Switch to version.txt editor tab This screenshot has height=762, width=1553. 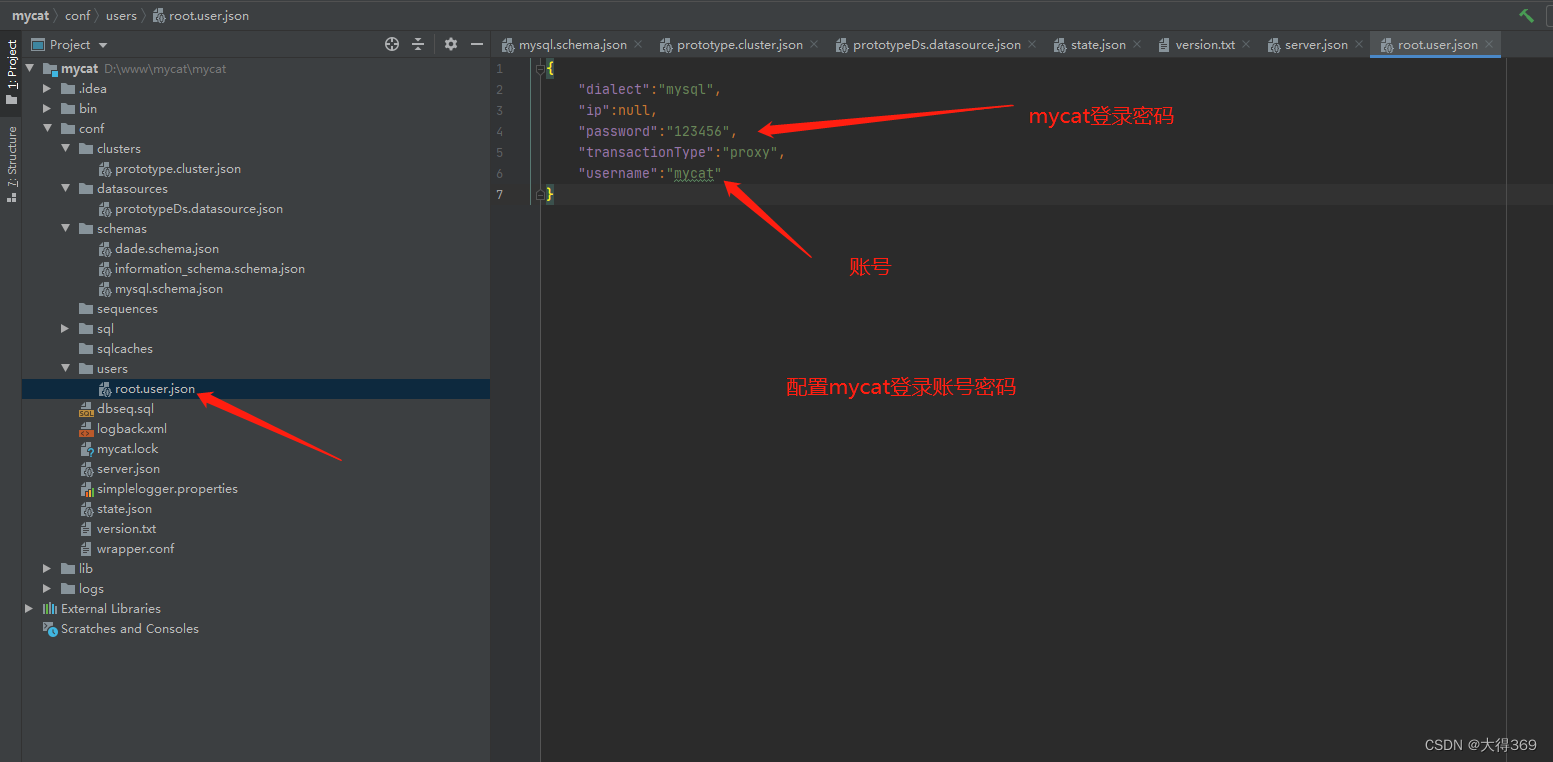pyautogui.click(x=1204, y=45)
